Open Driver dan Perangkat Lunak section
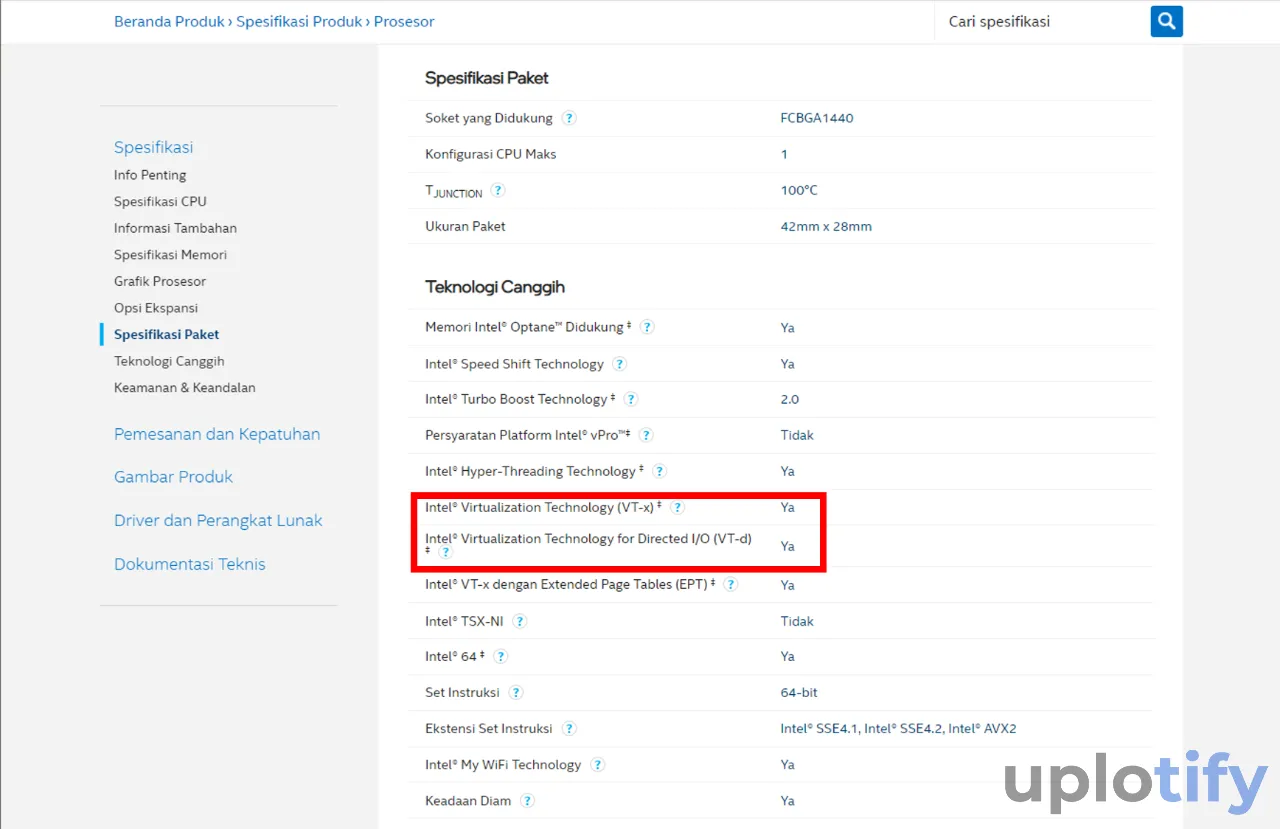The height and width of the screenshot is (829, 1280). click(218, 520)
